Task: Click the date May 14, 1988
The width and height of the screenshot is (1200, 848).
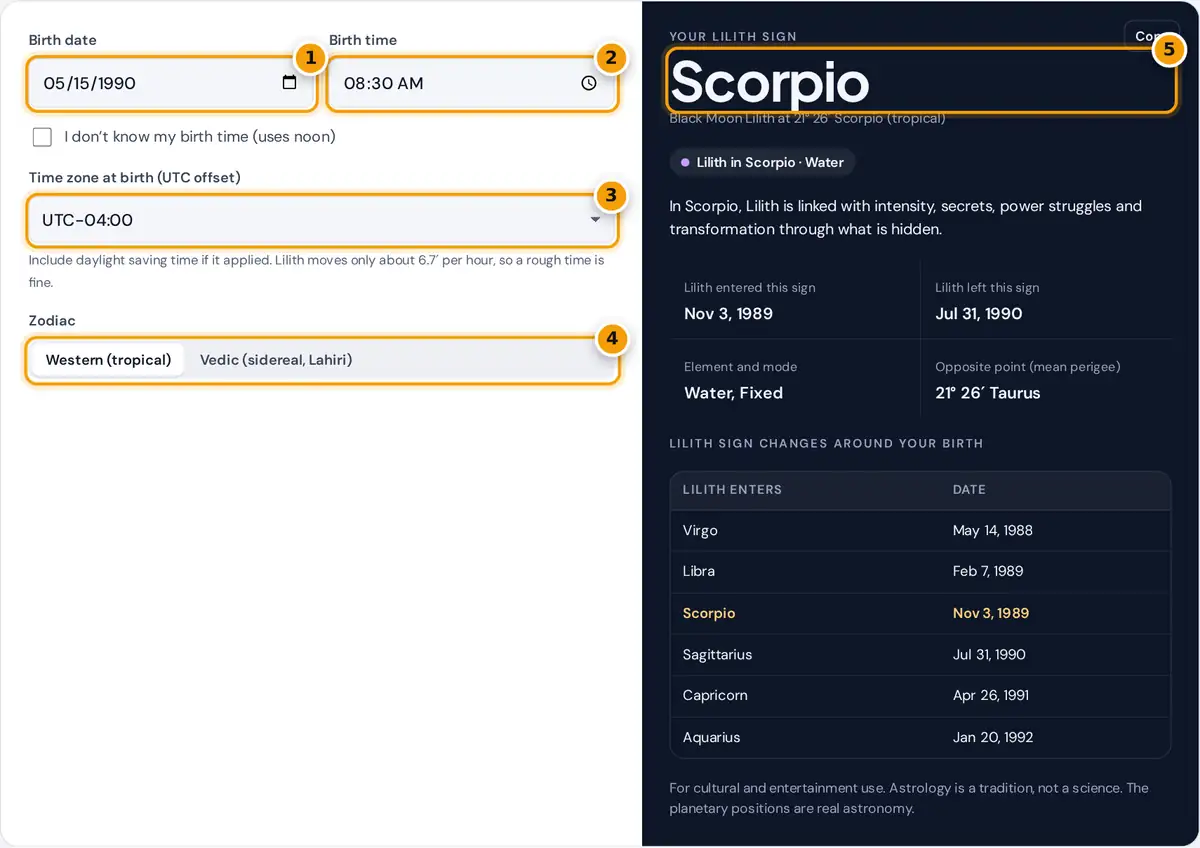Action: (992, 530)
